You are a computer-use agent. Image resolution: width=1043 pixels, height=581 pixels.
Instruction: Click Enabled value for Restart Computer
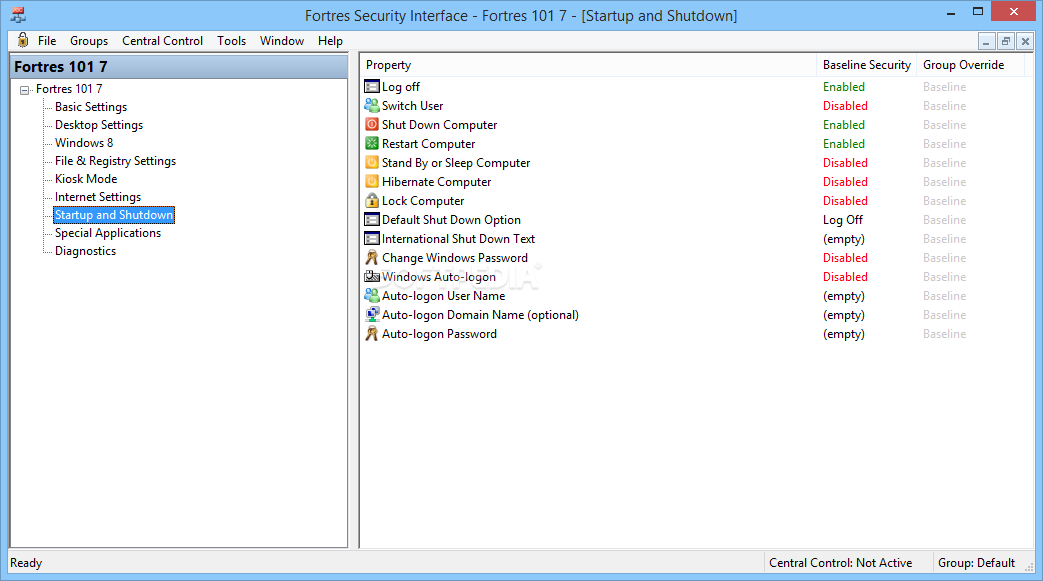(x=843, y=143)
